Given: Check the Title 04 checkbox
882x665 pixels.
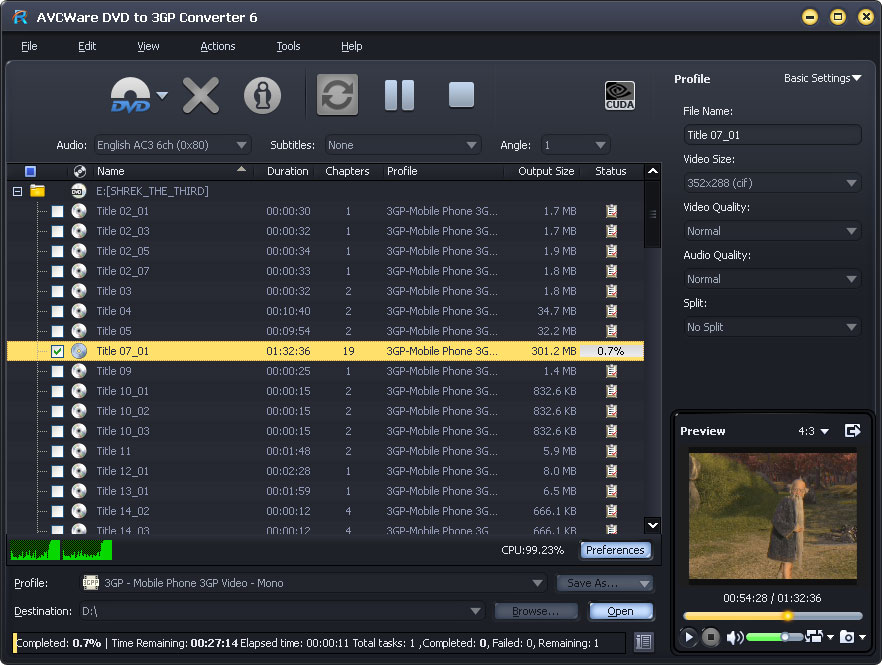Looking at the screenshot, I should click(57, 311).
